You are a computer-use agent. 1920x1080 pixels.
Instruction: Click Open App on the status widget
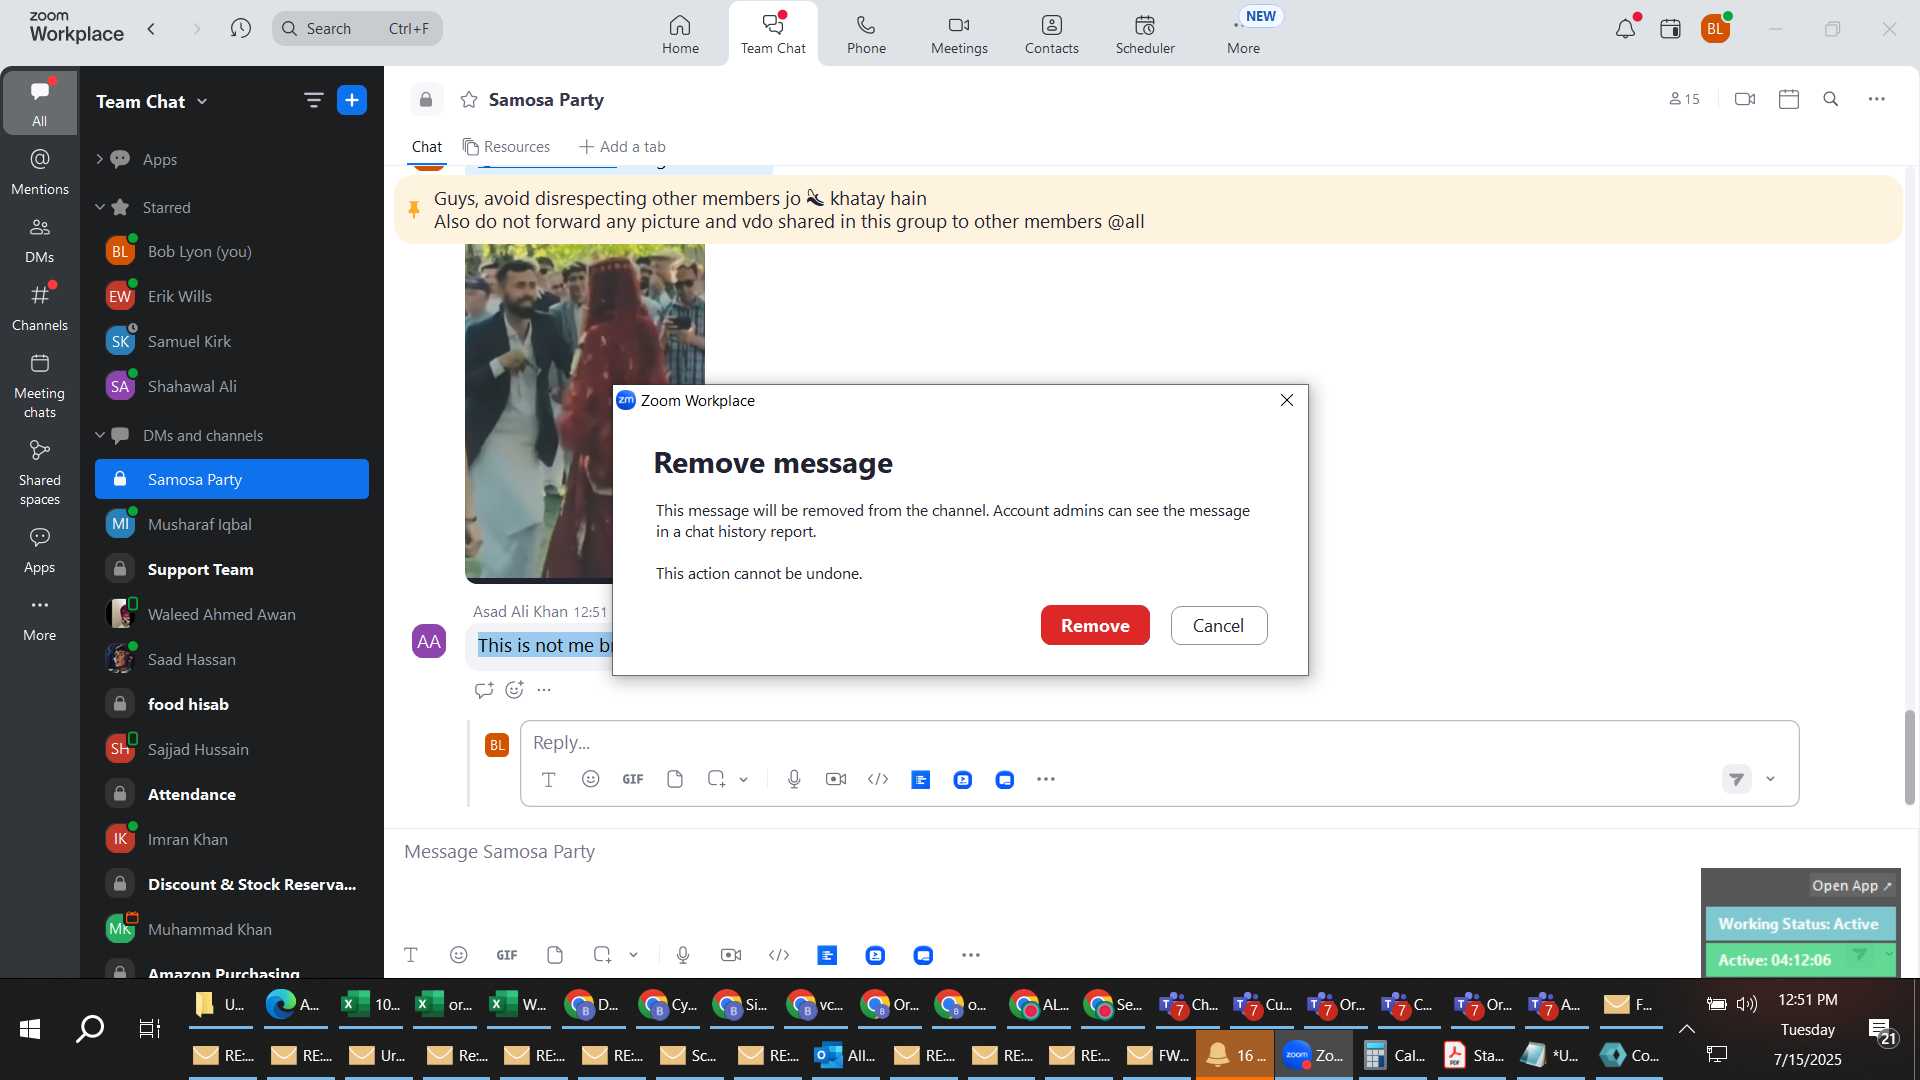(x=1851, y=886)
